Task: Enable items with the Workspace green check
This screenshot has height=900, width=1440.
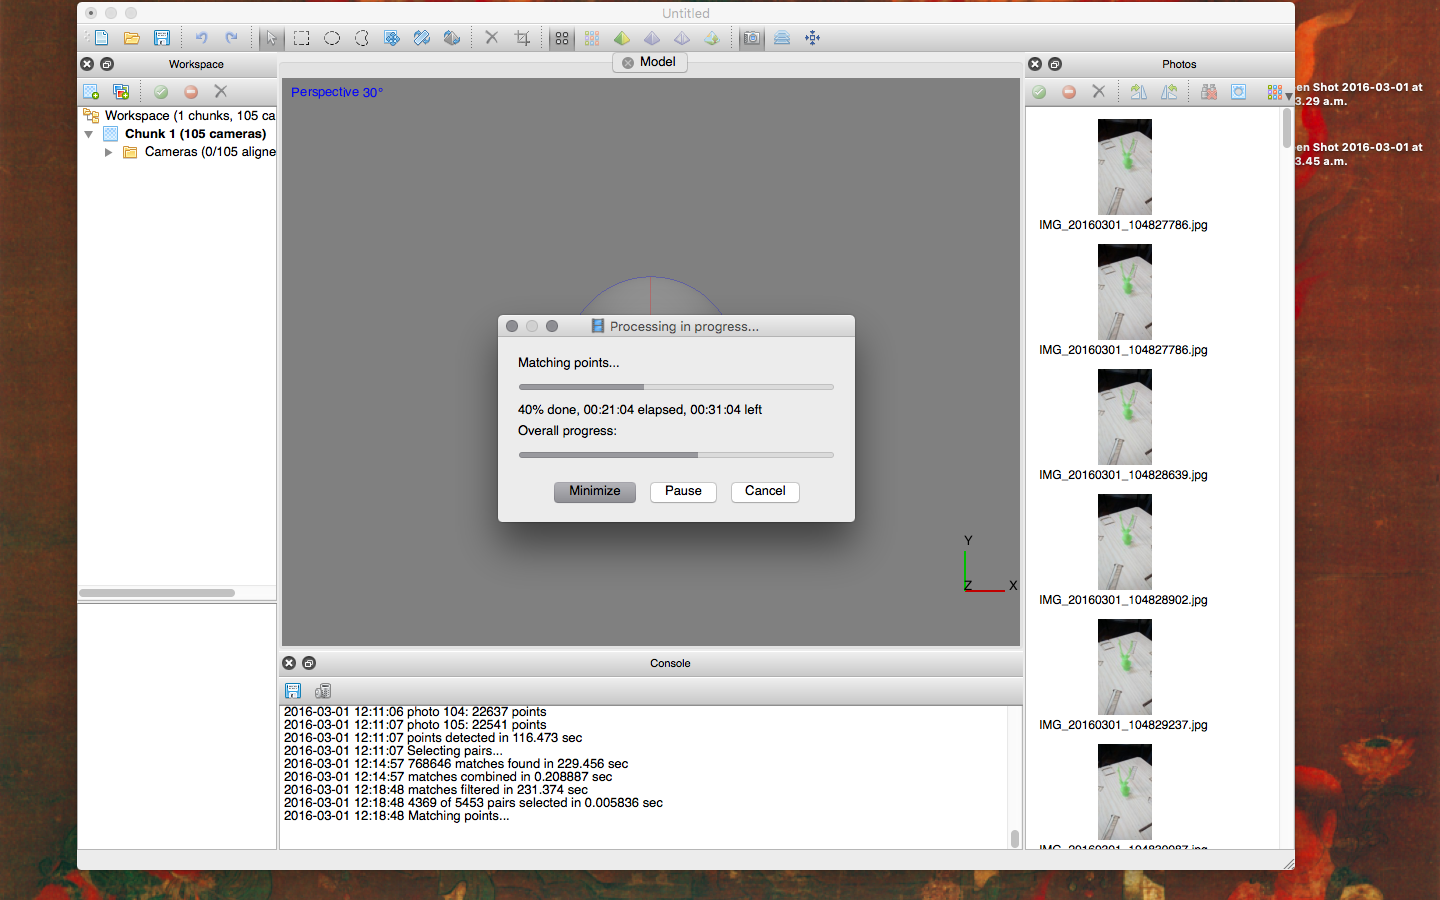Action: click(x=161, y=92)
